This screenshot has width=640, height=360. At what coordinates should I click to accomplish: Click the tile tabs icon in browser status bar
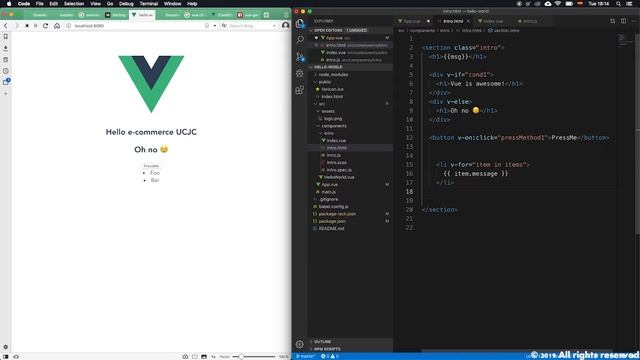pos(195,356)
